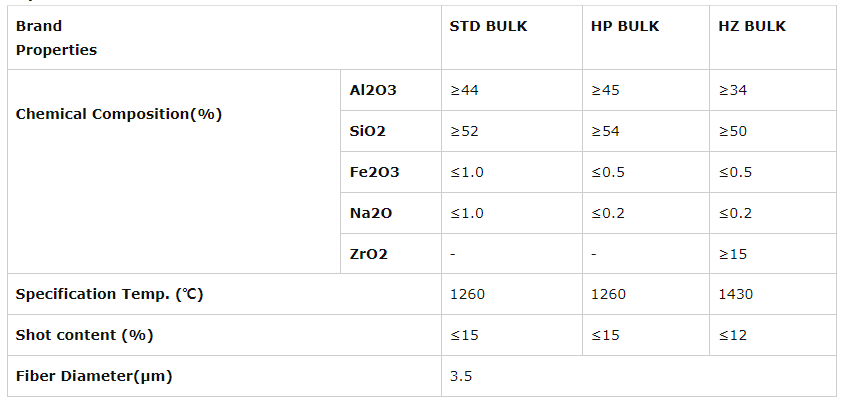Screen dimensions: 849x402
Task: Click the ≥44 value for STD BULK
Action: point(465,91)
